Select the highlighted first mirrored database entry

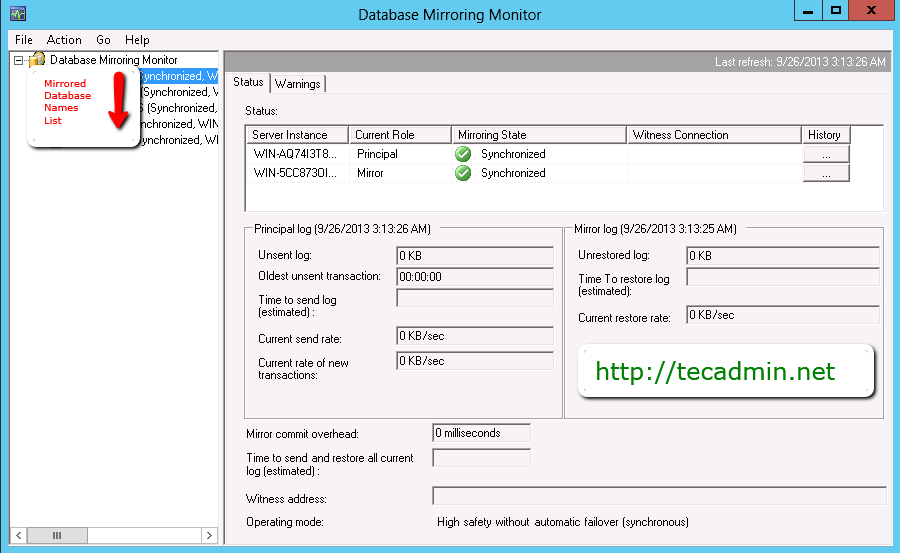point(178,76)
